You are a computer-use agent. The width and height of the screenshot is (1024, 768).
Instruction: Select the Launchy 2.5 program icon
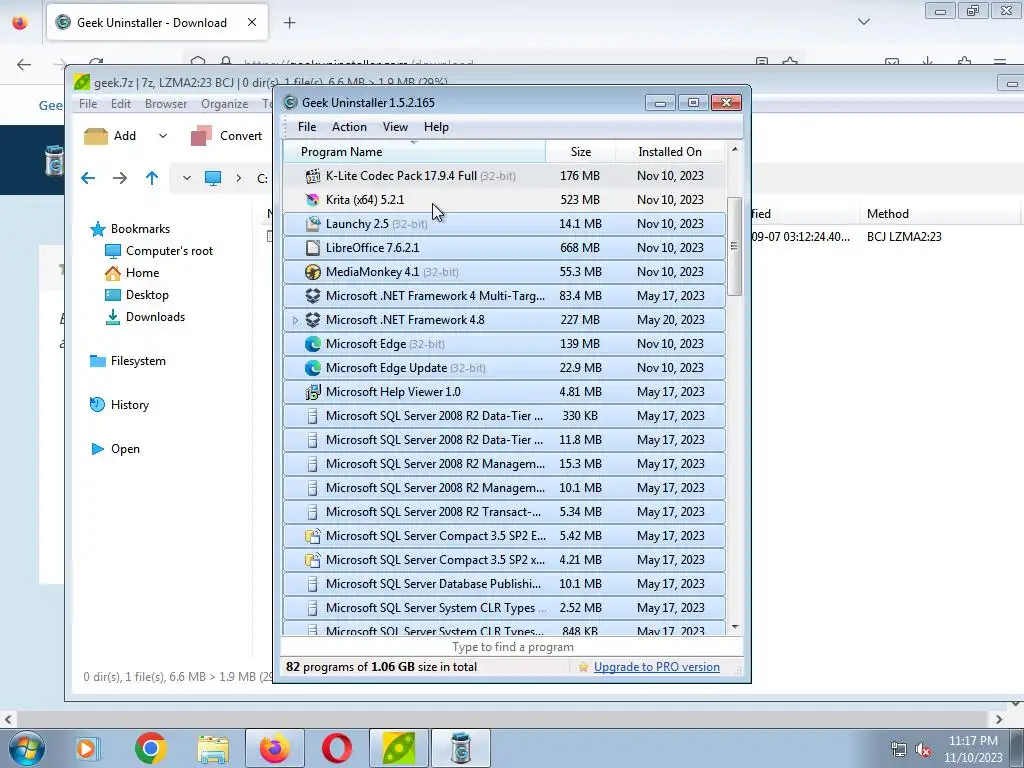coord(313,224)
